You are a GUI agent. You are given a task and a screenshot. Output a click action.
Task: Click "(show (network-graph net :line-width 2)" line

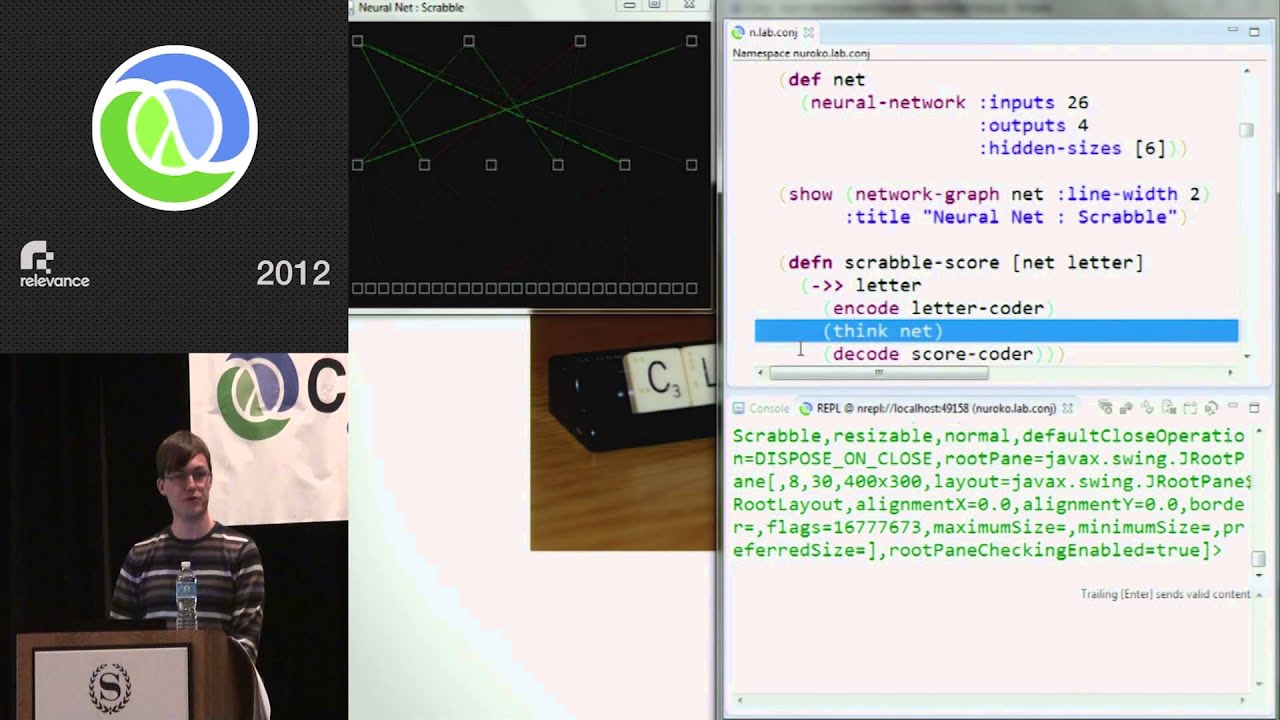click(994, 194)
